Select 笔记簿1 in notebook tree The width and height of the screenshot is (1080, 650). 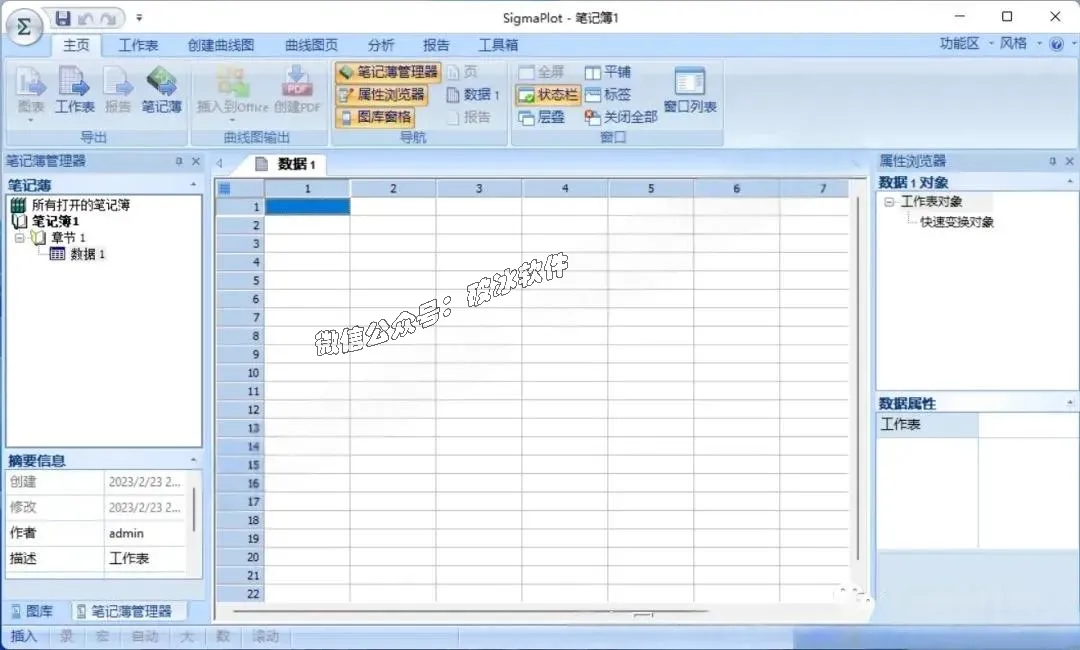point(55,221)
